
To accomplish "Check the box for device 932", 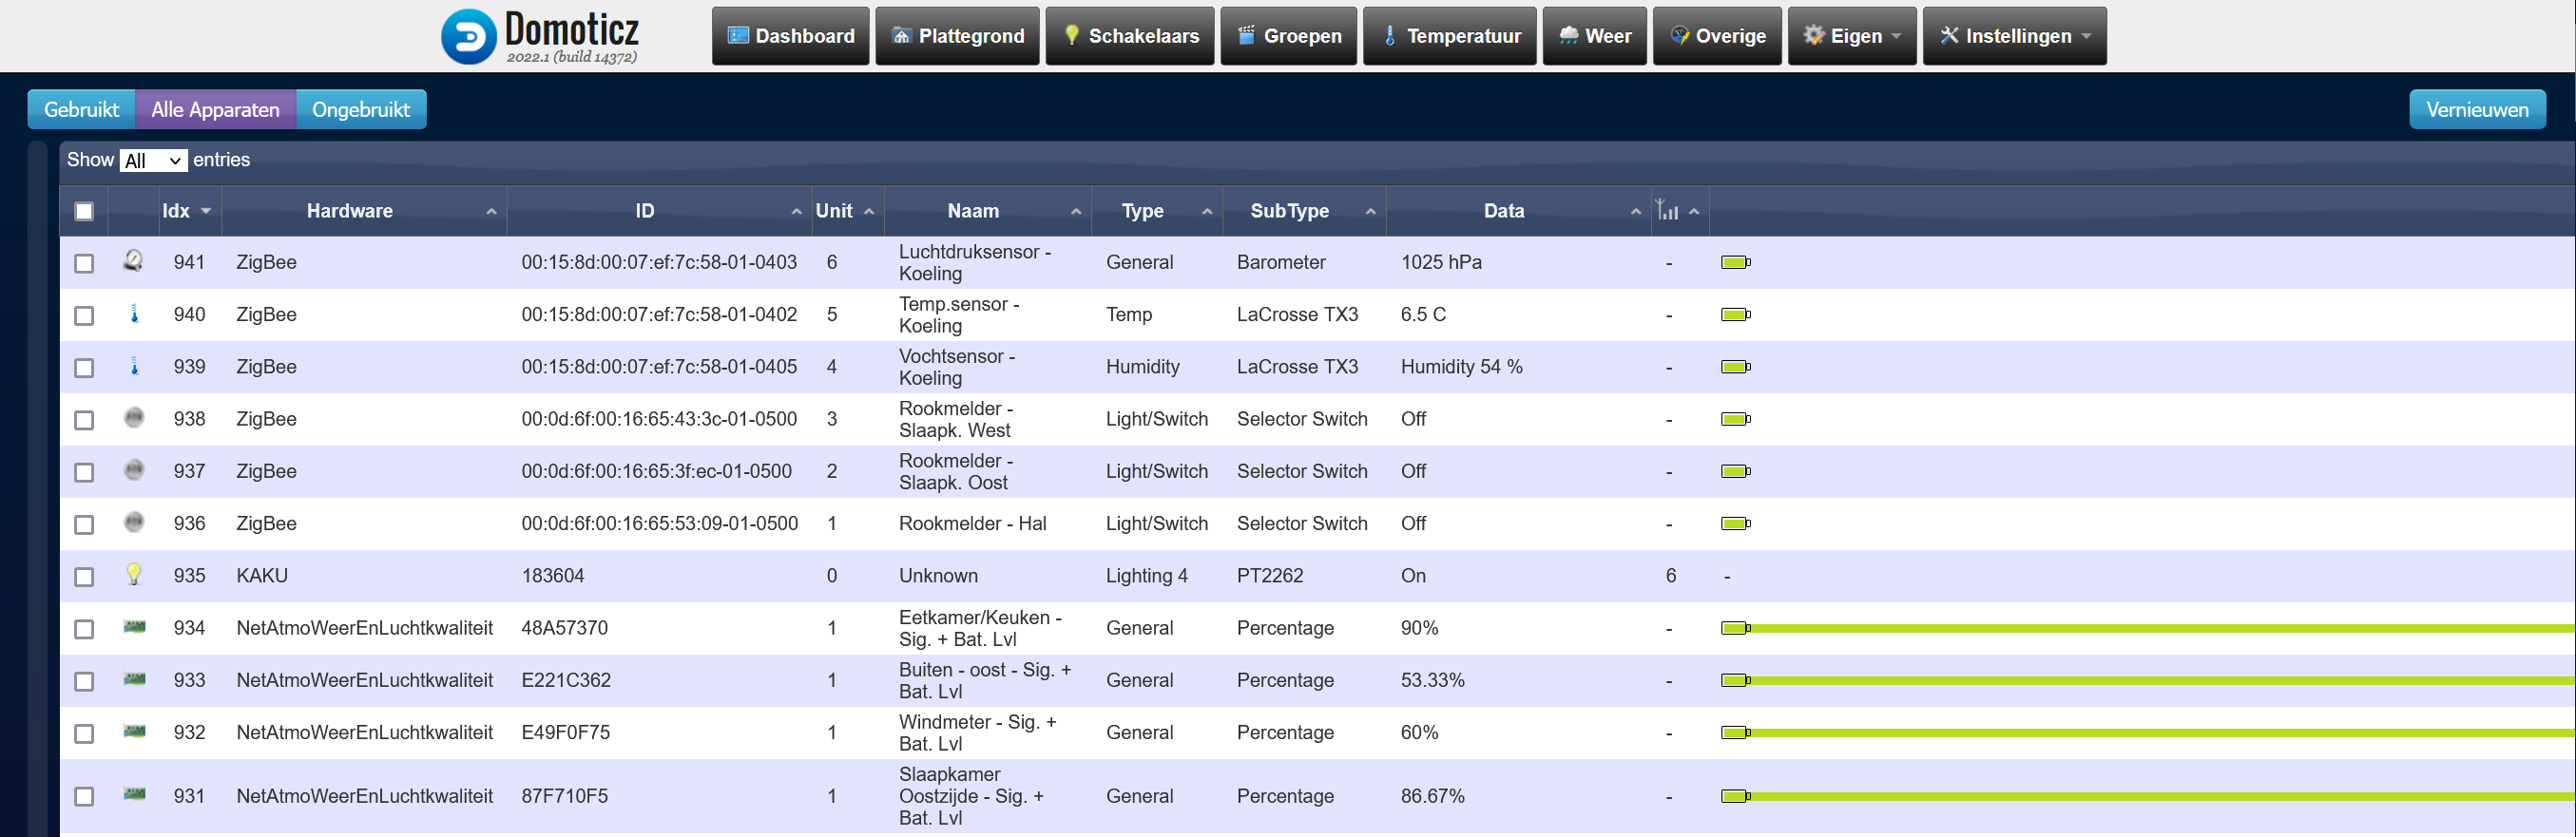I will click(84, 733).
